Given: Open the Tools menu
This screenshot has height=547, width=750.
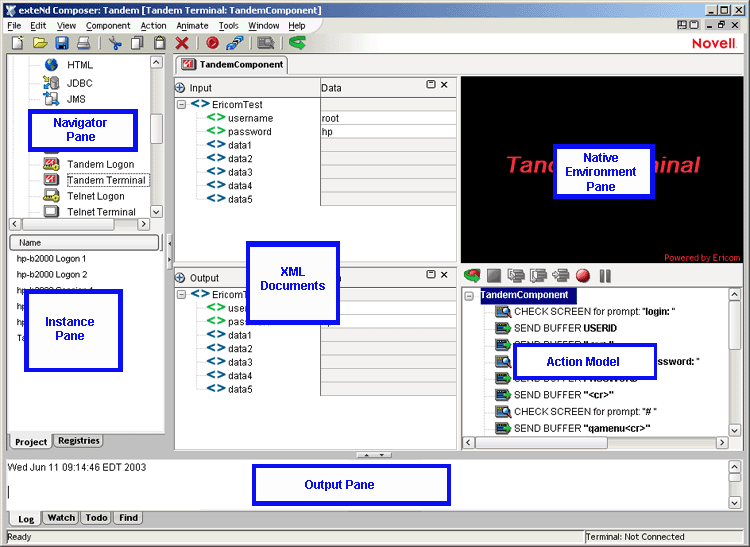Looking at the screenshot, I should click(x=229, y=25).
